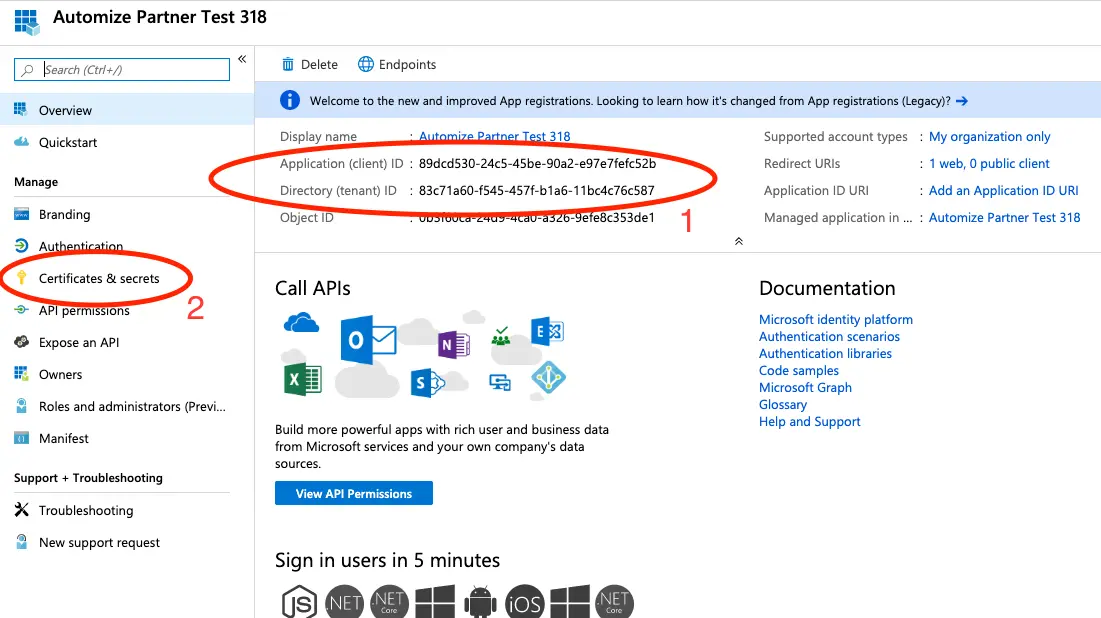
Task: Click the Delete trash icon
Action: pos(287,64)
